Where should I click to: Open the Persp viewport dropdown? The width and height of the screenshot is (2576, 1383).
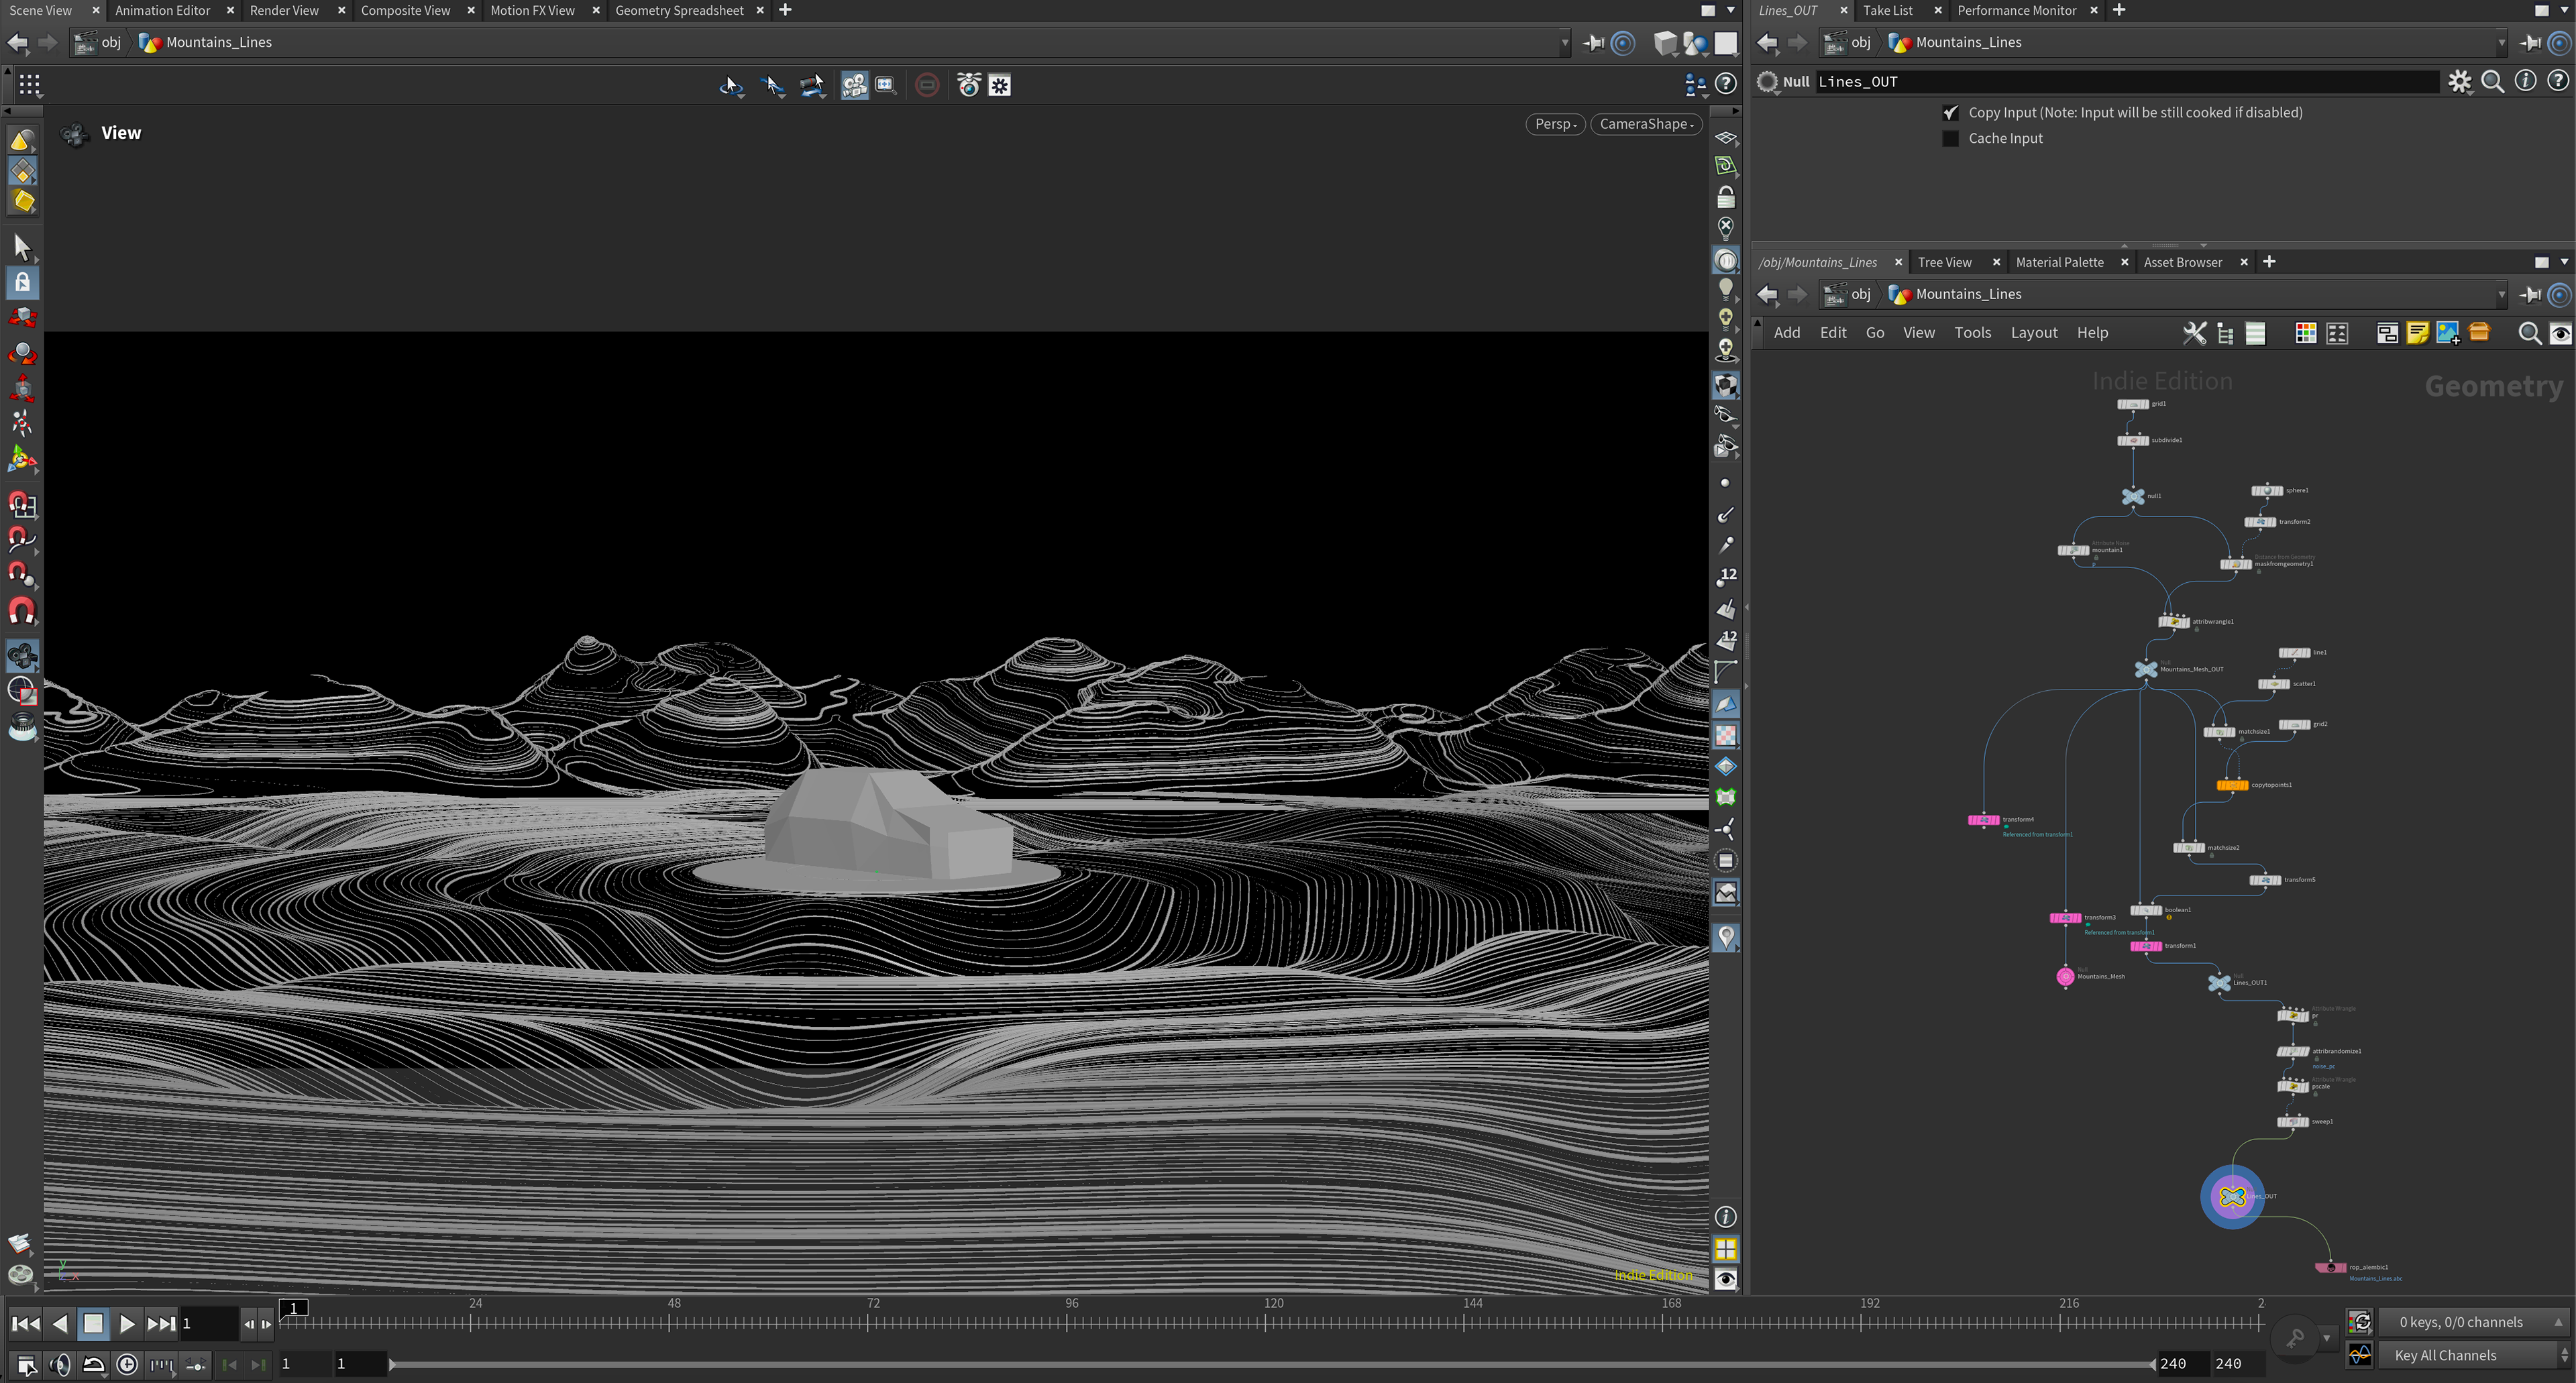coord(1555,124)
